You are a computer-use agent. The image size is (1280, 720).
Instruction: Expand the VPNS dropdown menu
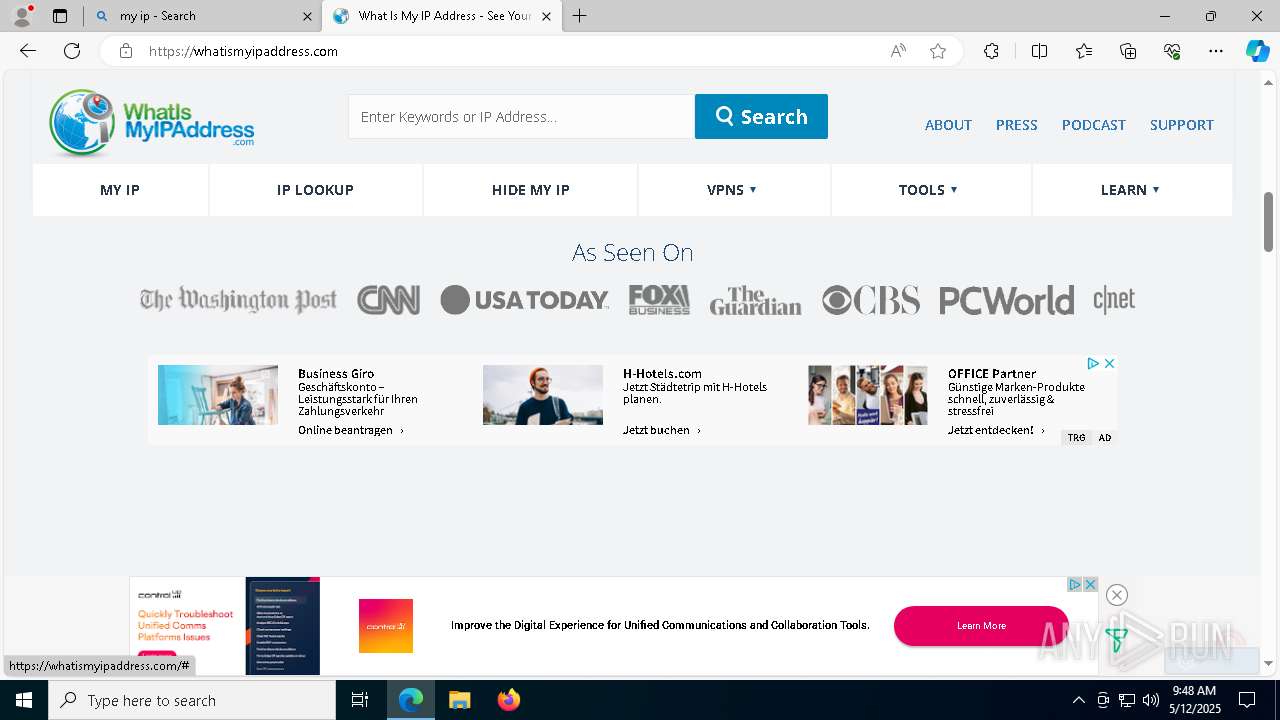(x=733, y=190)
